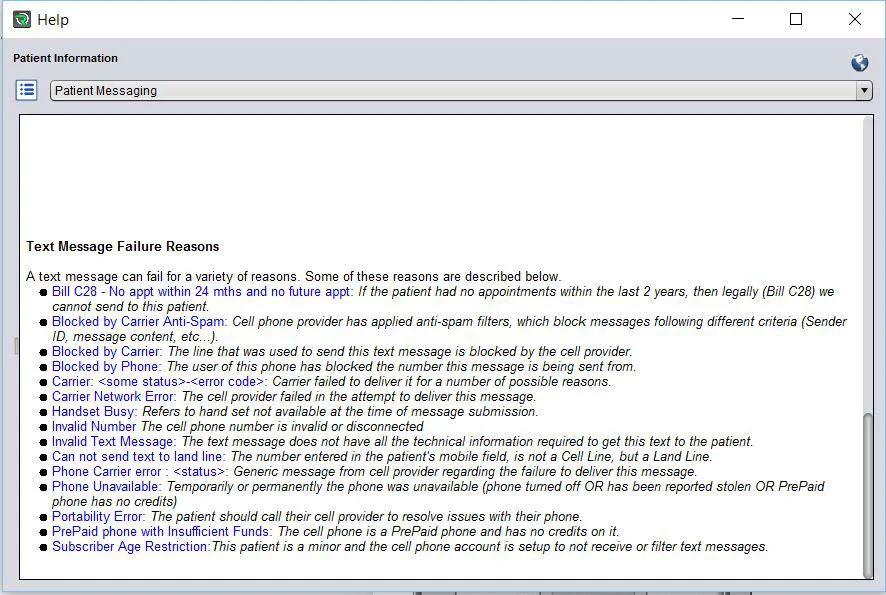Click the 'Phone Unavailable' entry
Image resolution: width=886 pixels, height=595 pixels.
pos(106,486)
